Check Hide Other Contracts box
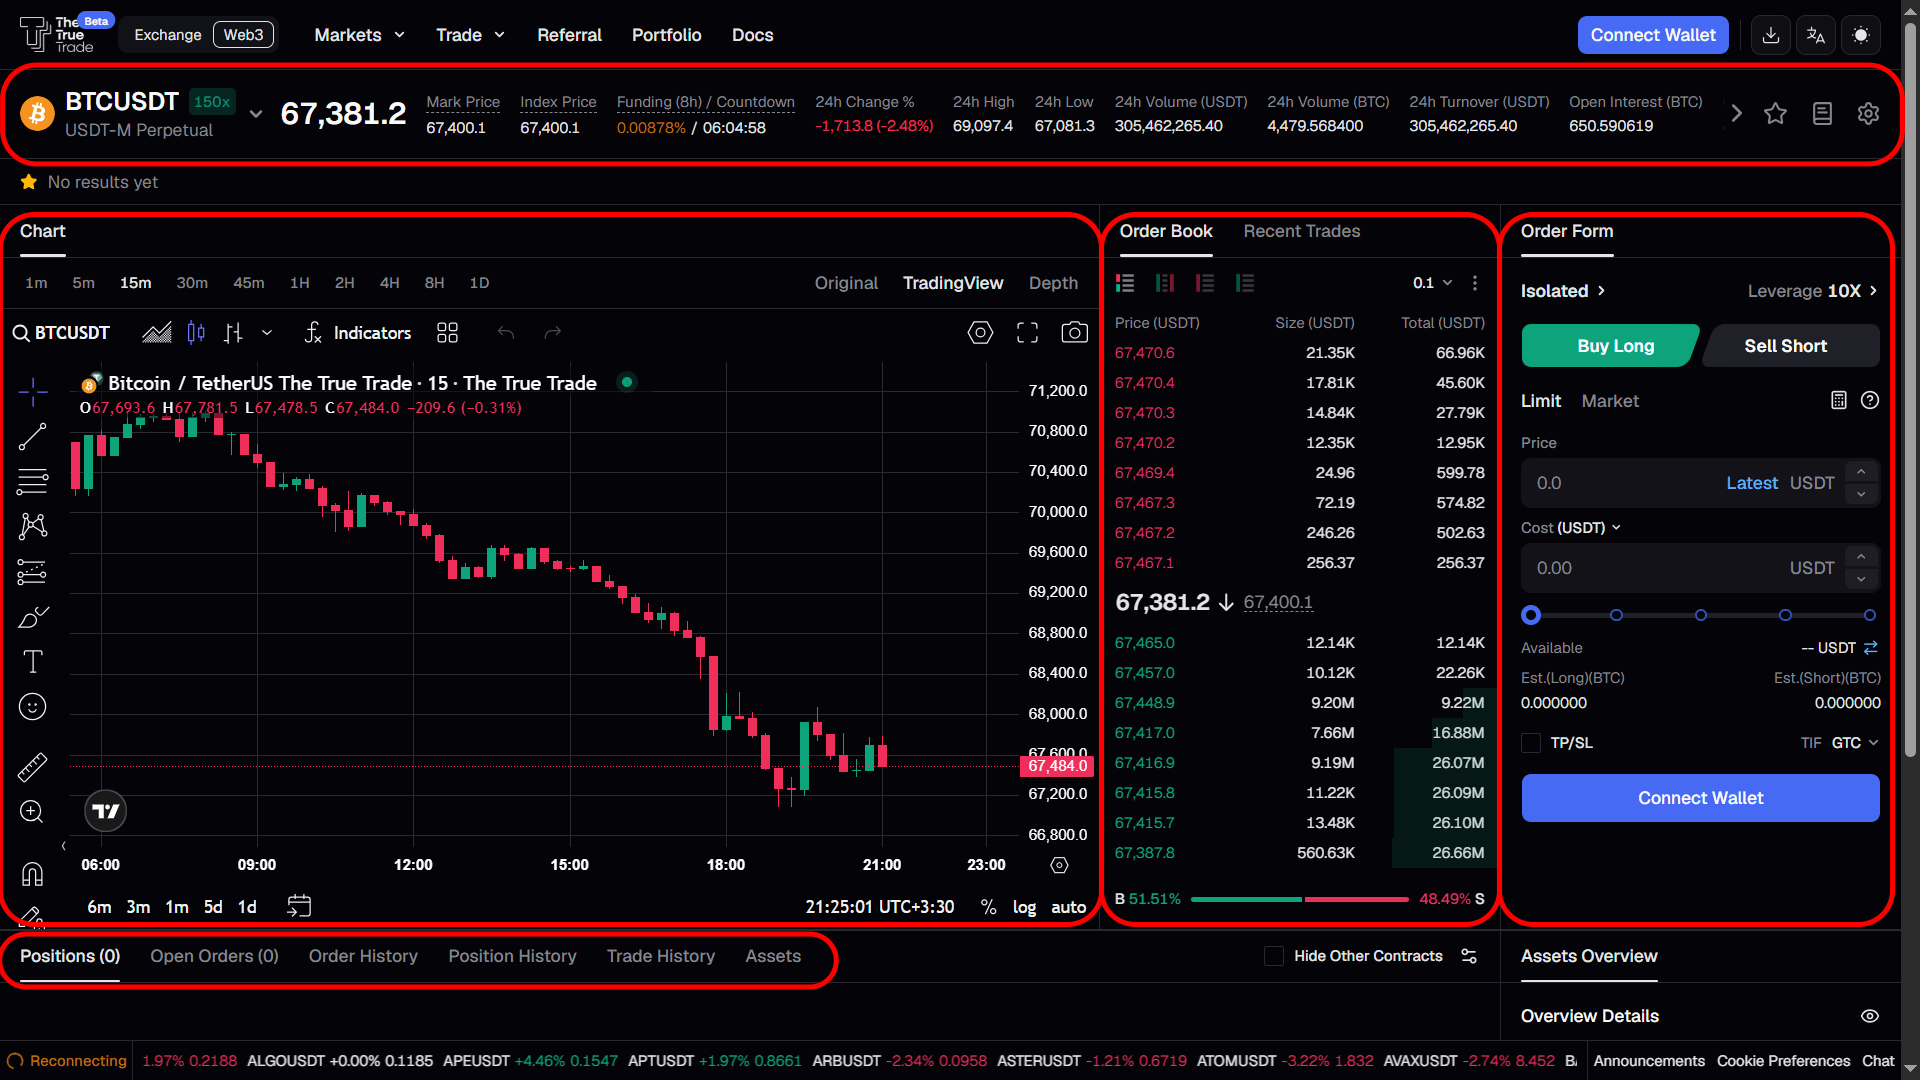This screenshot has height=1080, width=1920. pyautogui.click(x=1274, y=956)
